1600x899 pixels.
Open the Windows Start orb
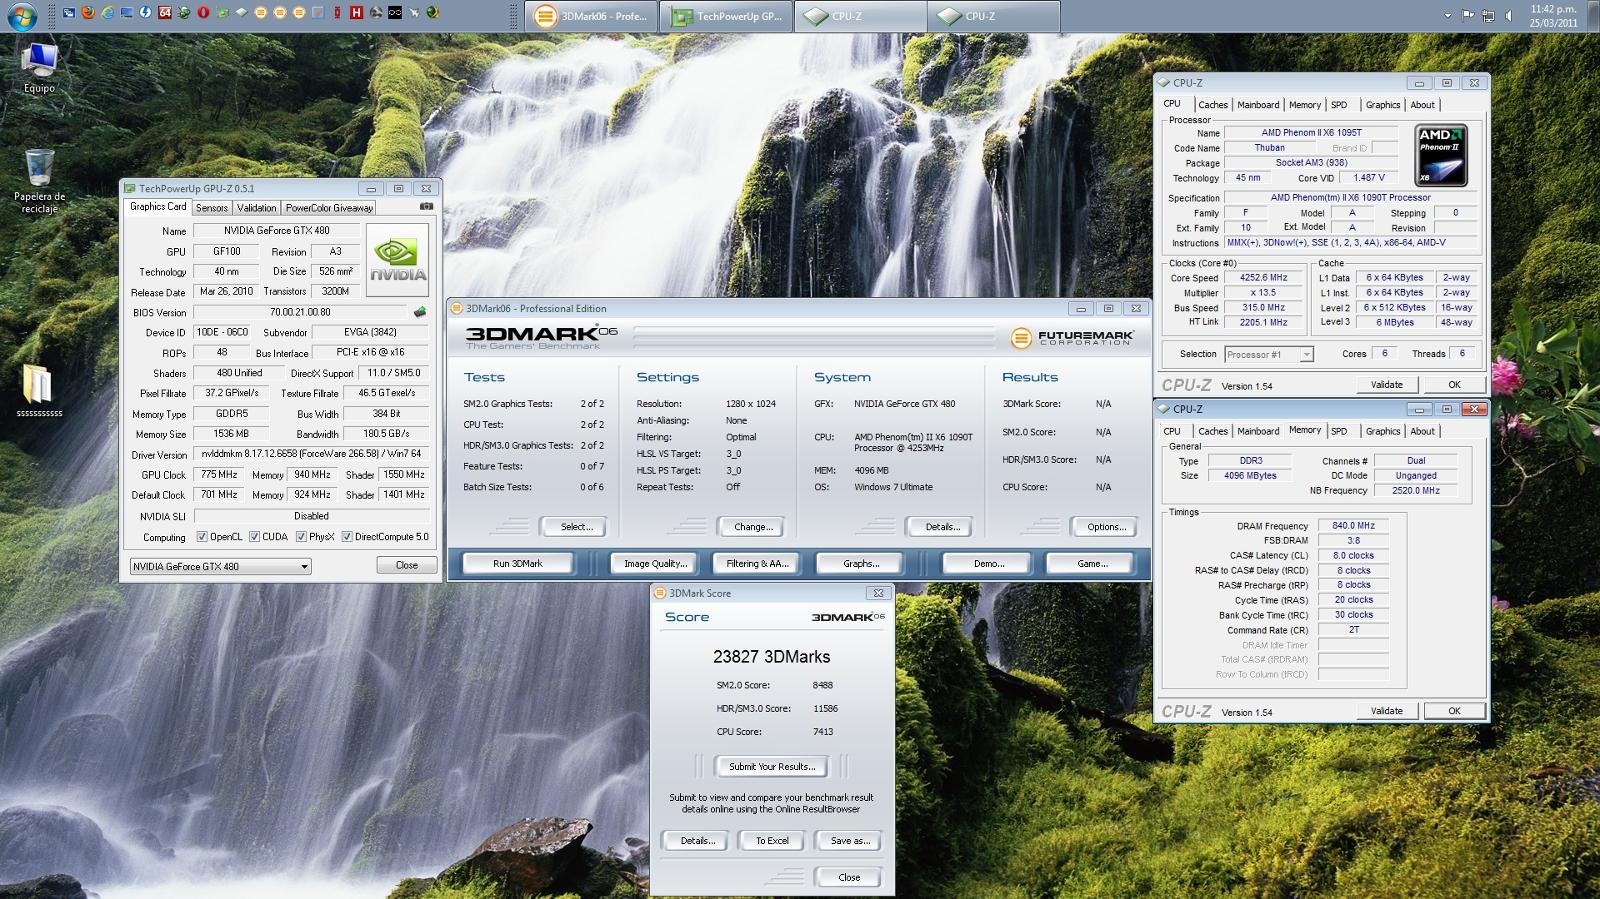[22, 14]
